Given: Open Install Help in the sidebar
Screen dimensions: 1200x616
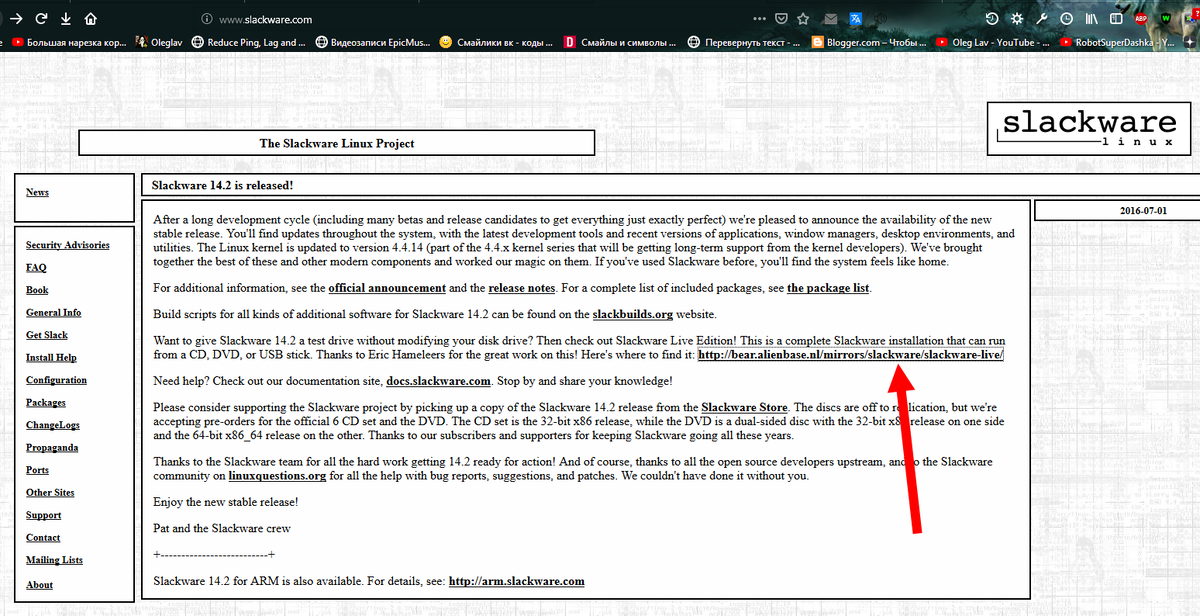Looking at the screenshot, I should point(51,357).
